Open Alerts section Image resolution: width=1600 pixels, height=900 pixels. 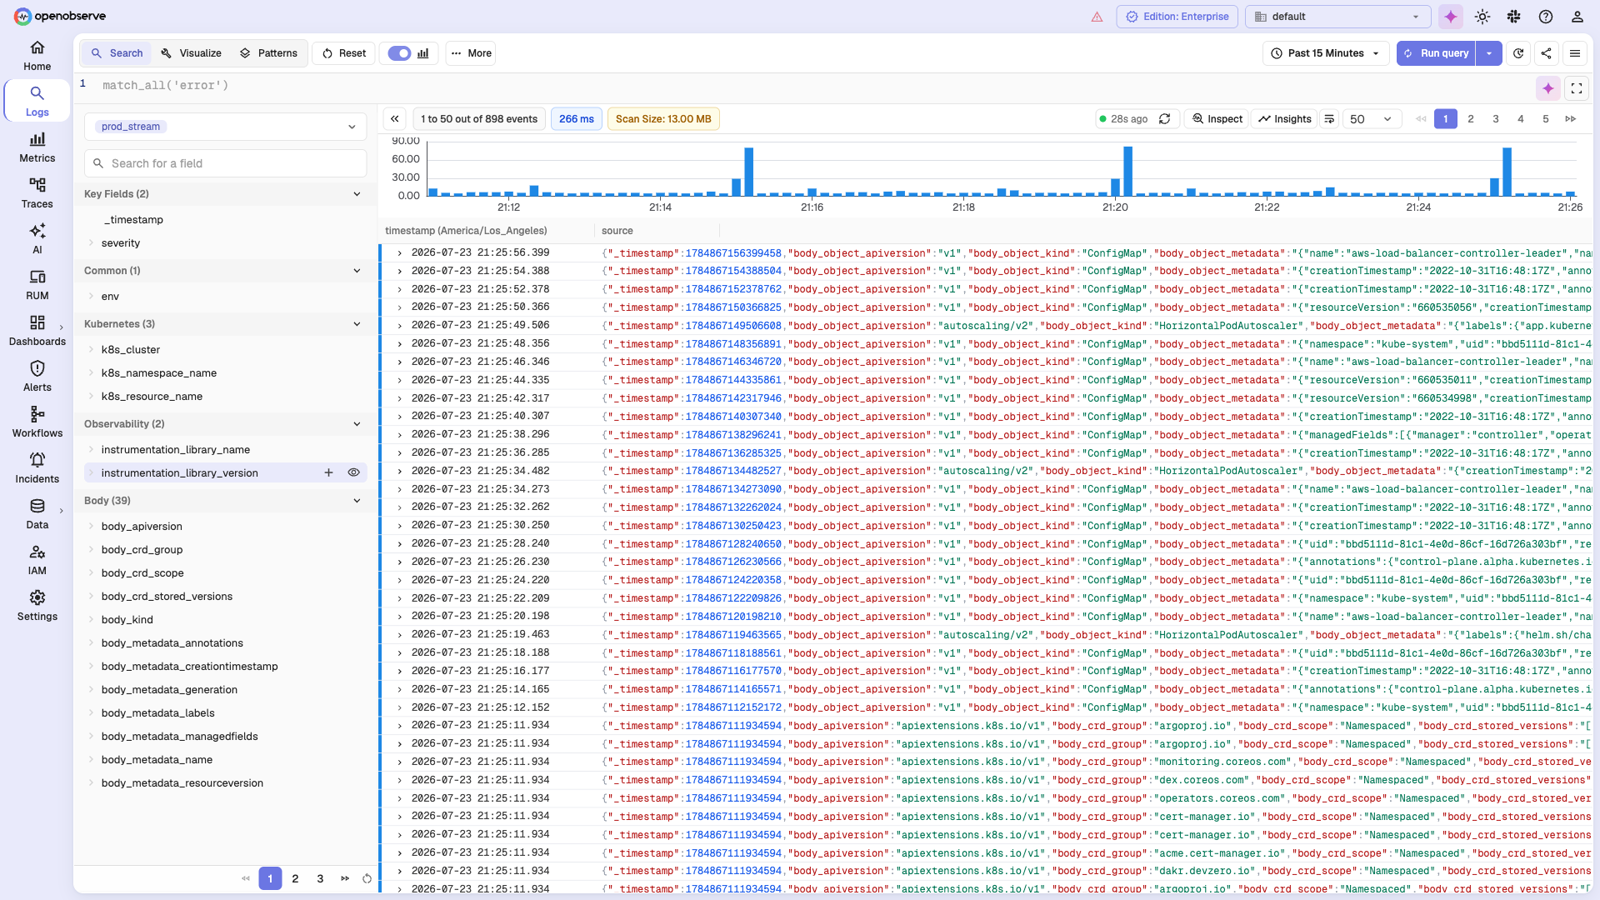(x=37, y=377)
